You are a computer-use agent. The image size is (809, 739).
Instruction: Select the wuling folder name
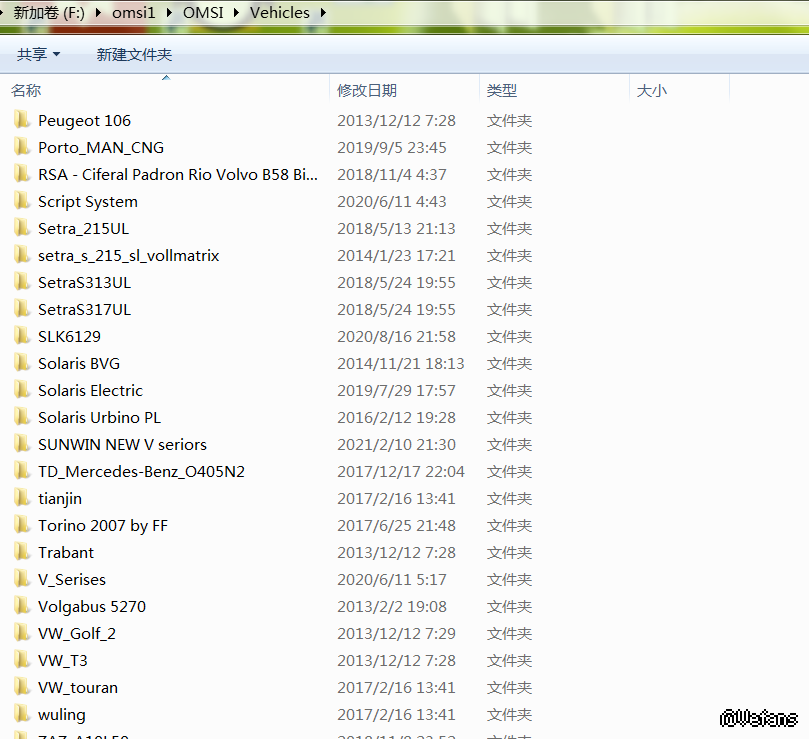click(x=62, y=715)
